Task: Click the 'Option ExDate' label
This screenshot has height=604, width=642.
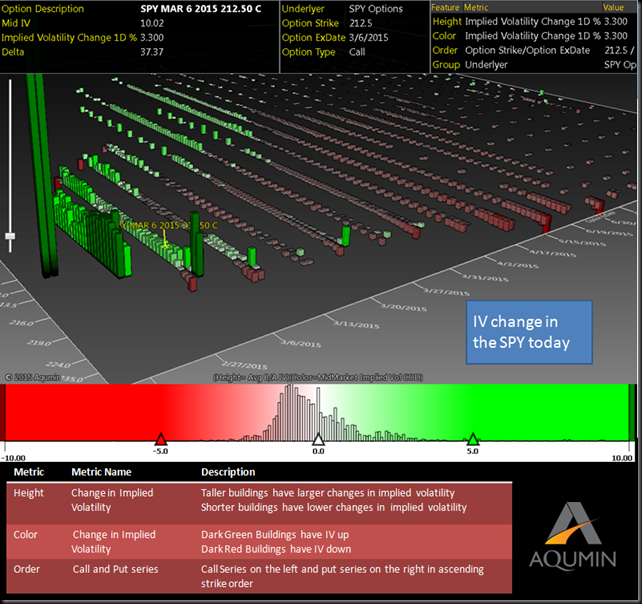Action: click(314, 38)
